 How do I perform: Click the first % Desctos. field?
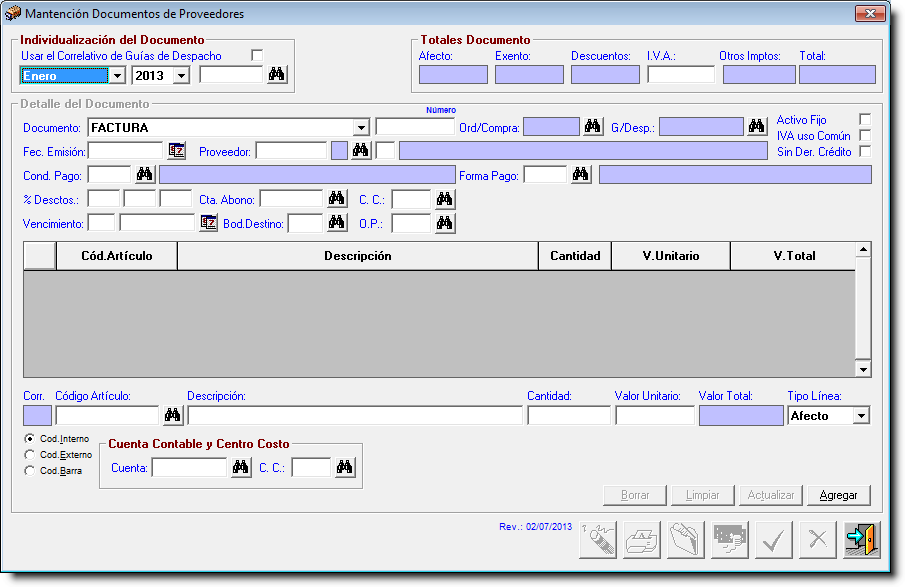(x=104, y=199)
